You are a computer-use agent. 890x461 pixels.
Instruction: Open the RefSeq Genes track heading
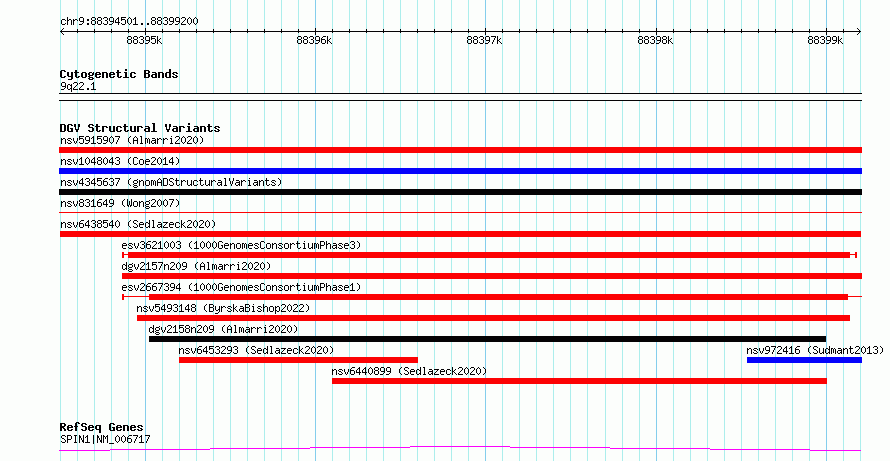click(102, 427)
